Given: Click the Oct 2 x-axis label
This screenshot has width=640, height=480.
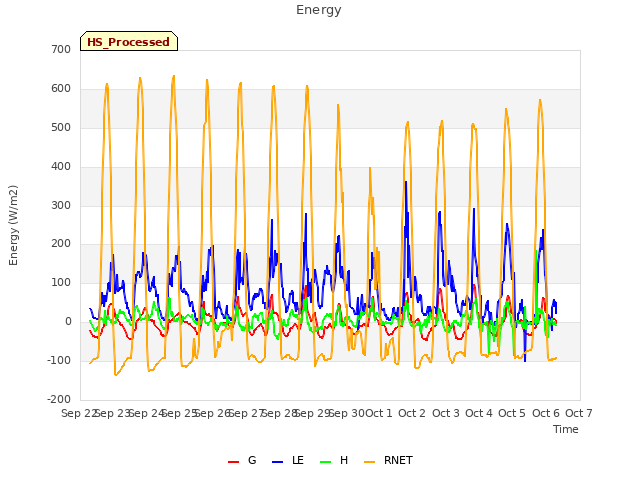Looking at the screenshot, I should 412,413.
